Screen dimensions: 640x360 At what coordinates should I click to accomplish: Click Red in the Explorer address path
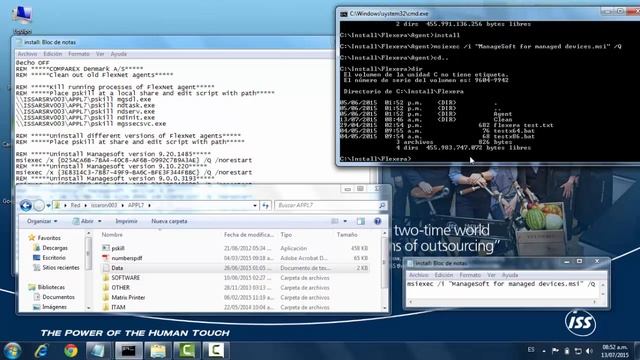[x=76, y=205]
